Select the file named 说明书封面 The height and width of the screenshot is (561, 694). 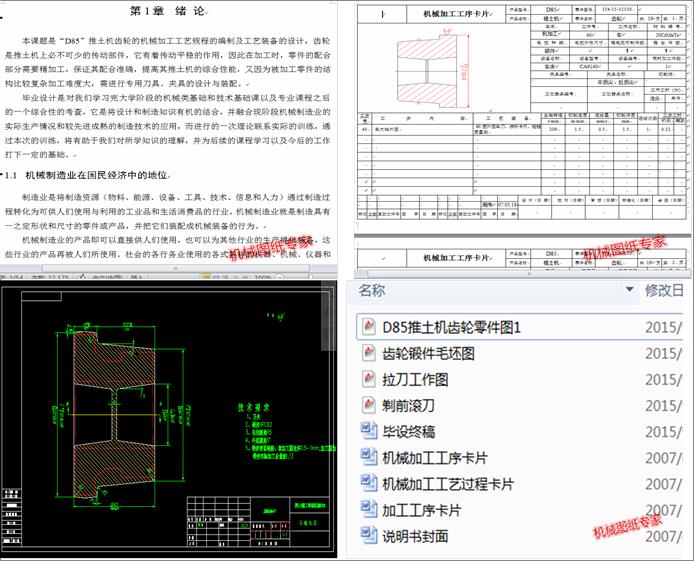(x=415, y=536)
